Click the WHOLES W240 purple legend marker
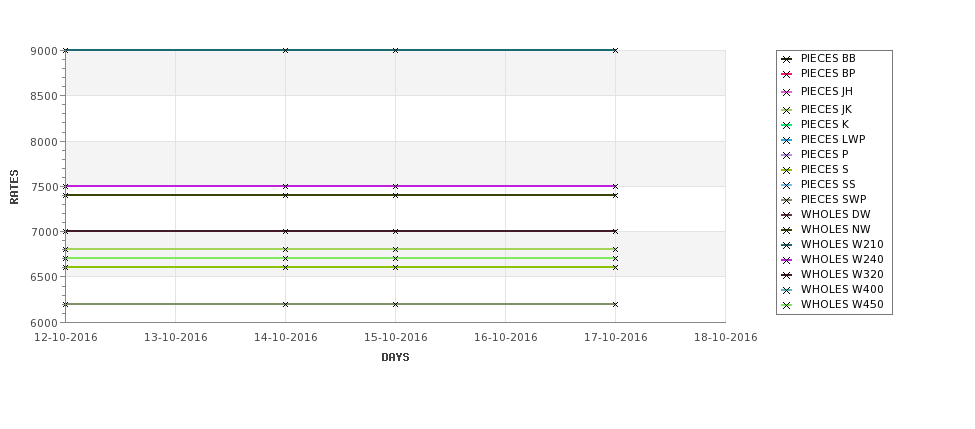Screen dimensions: 975x429 click(x=786, y=260)
